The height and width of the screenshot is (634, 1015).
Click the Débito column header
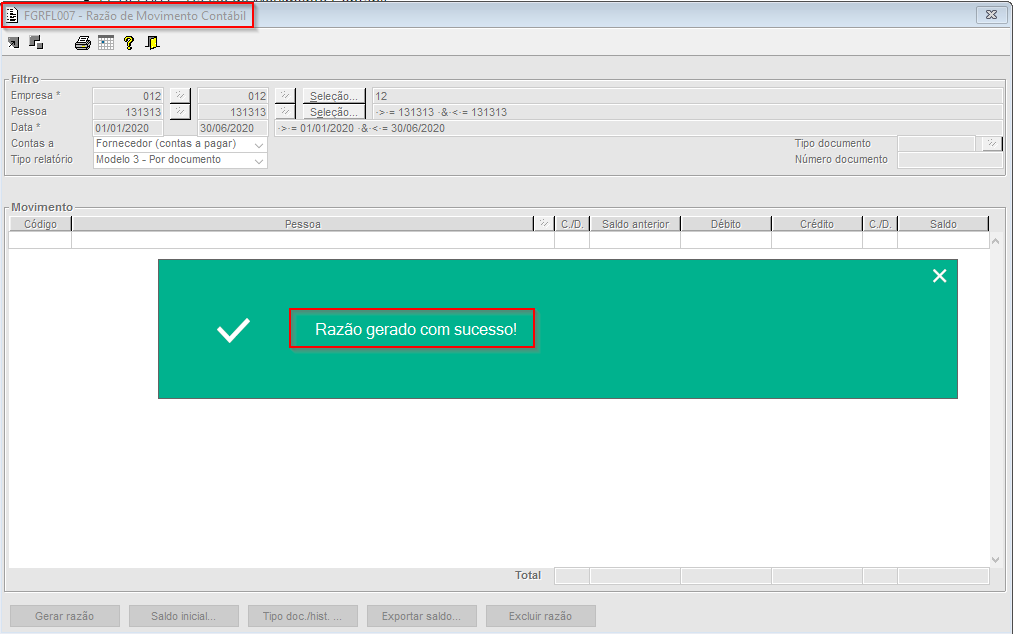click(726, 224)
